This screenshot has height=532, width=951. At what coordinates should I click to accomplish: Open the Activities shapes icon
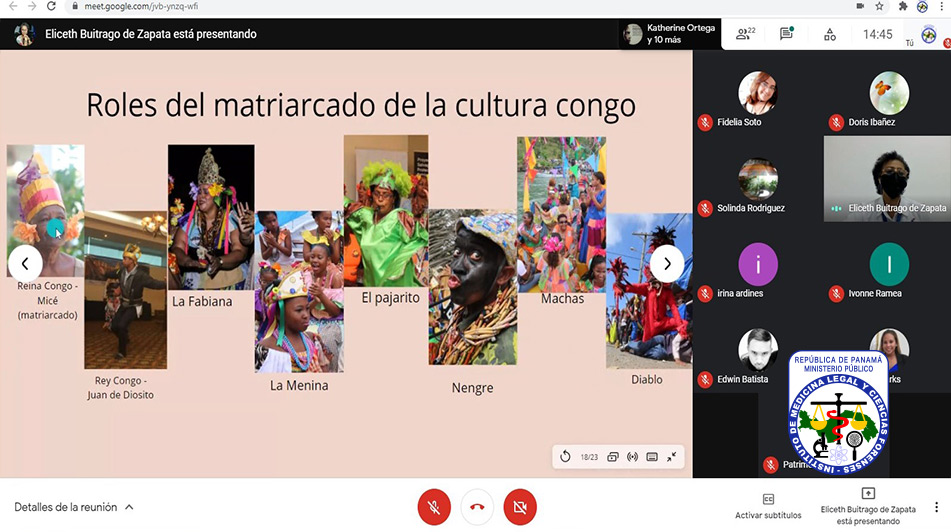click(x=830, y=35)
